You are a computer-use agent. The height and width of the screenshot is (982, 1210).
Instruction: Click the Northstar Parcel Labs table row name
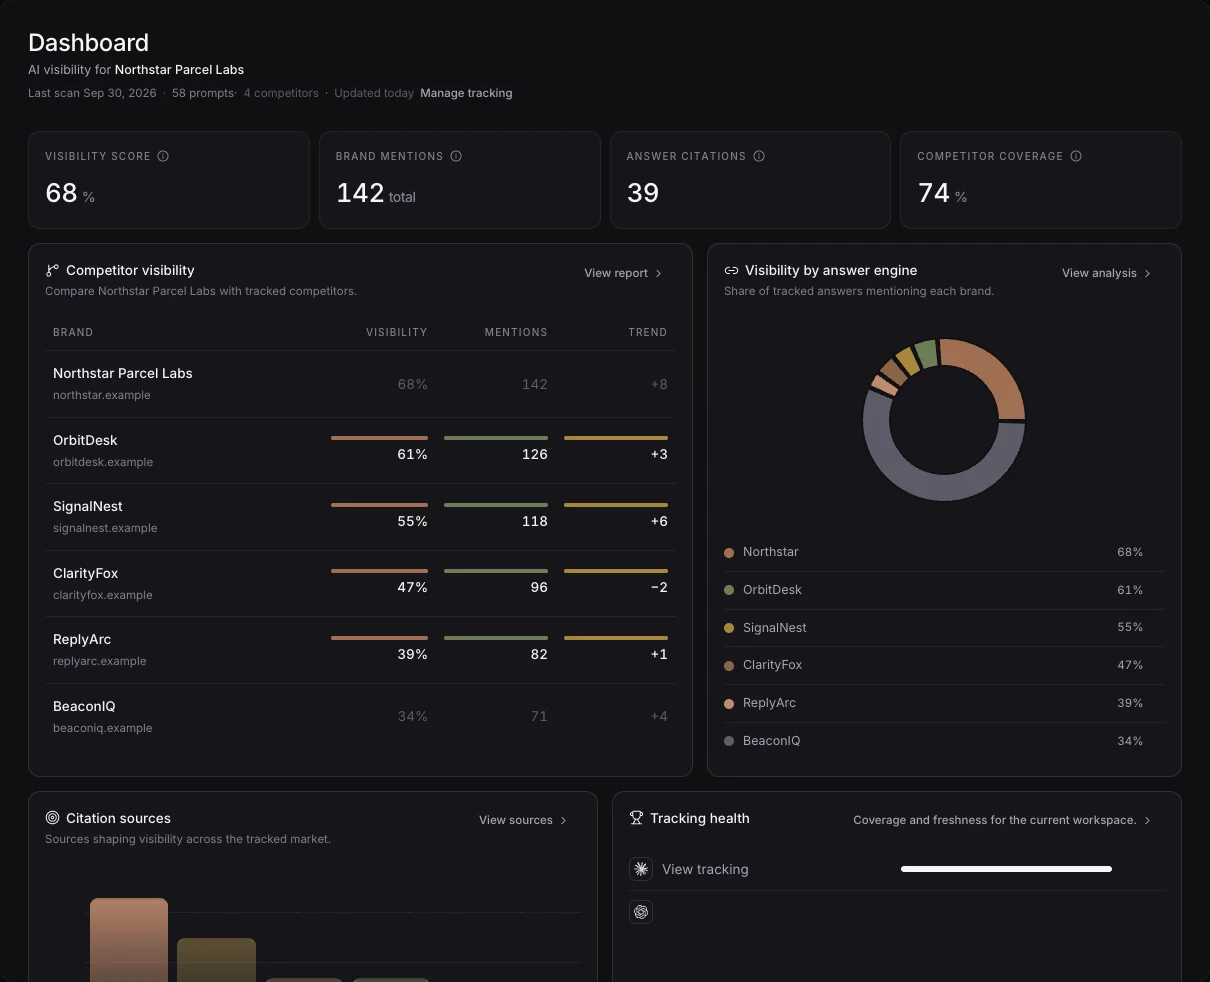[123, 373]
